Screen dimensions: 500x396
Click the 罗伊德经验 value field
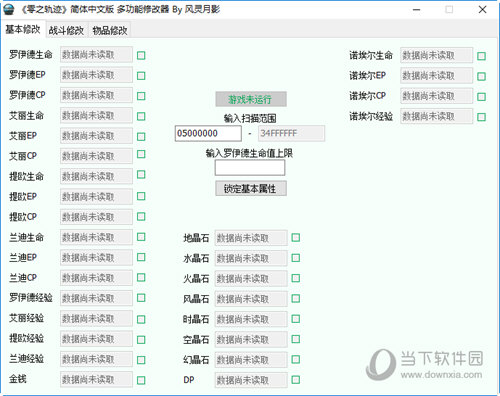click(96, 298)
